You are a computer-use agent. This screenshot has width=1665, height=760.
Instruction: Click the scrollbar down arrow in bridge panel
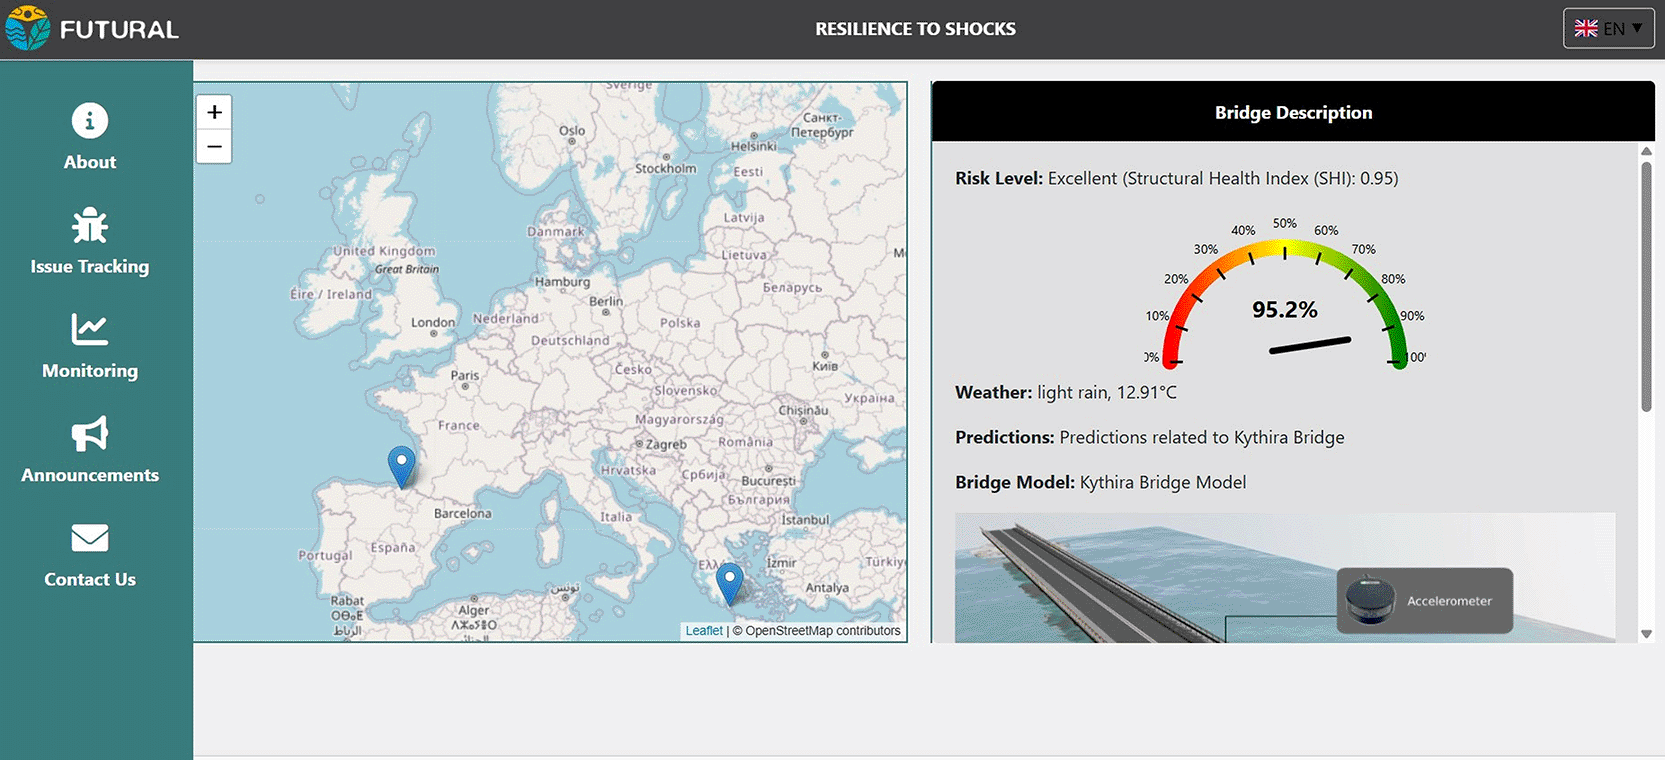click(x=1646, y=634)
